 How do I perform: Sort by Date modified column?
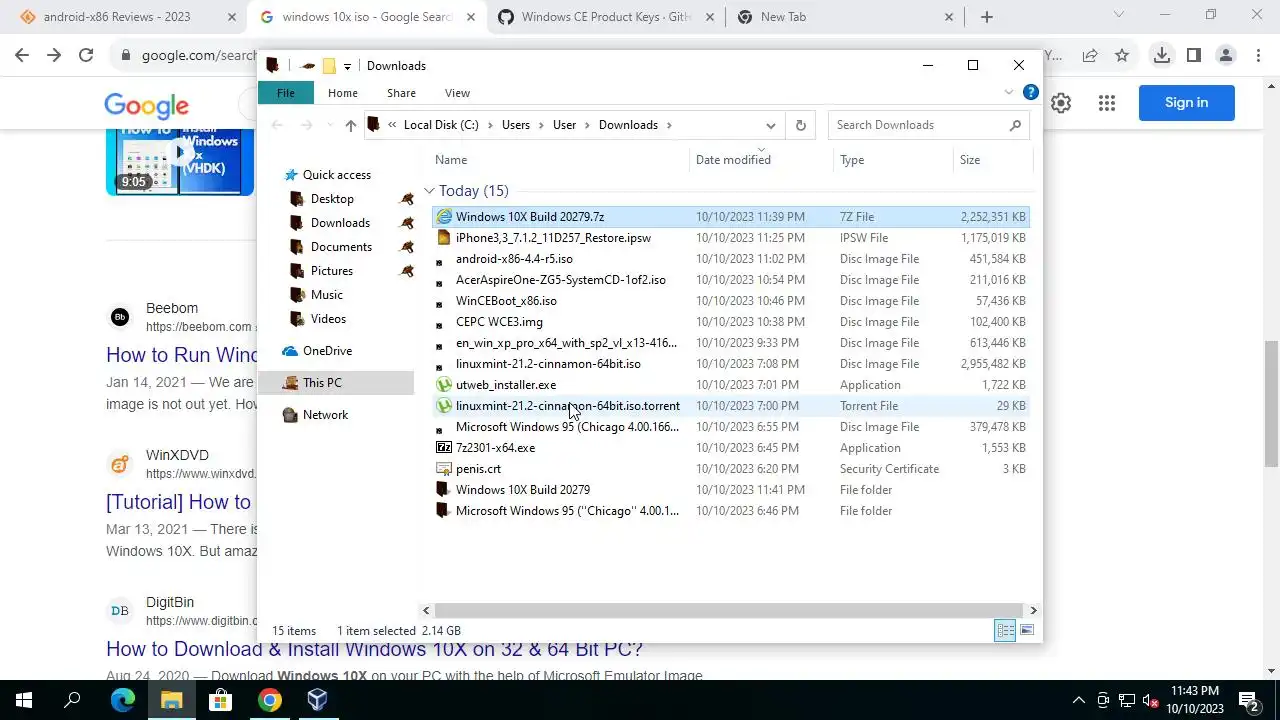[x=761, y=160]
